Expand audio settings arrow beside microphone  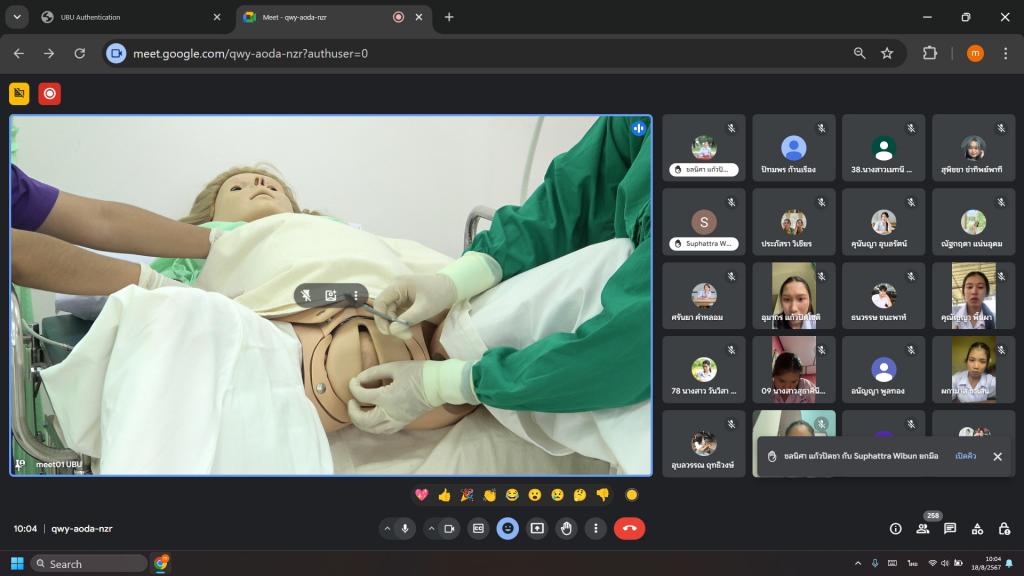[387, 529]
